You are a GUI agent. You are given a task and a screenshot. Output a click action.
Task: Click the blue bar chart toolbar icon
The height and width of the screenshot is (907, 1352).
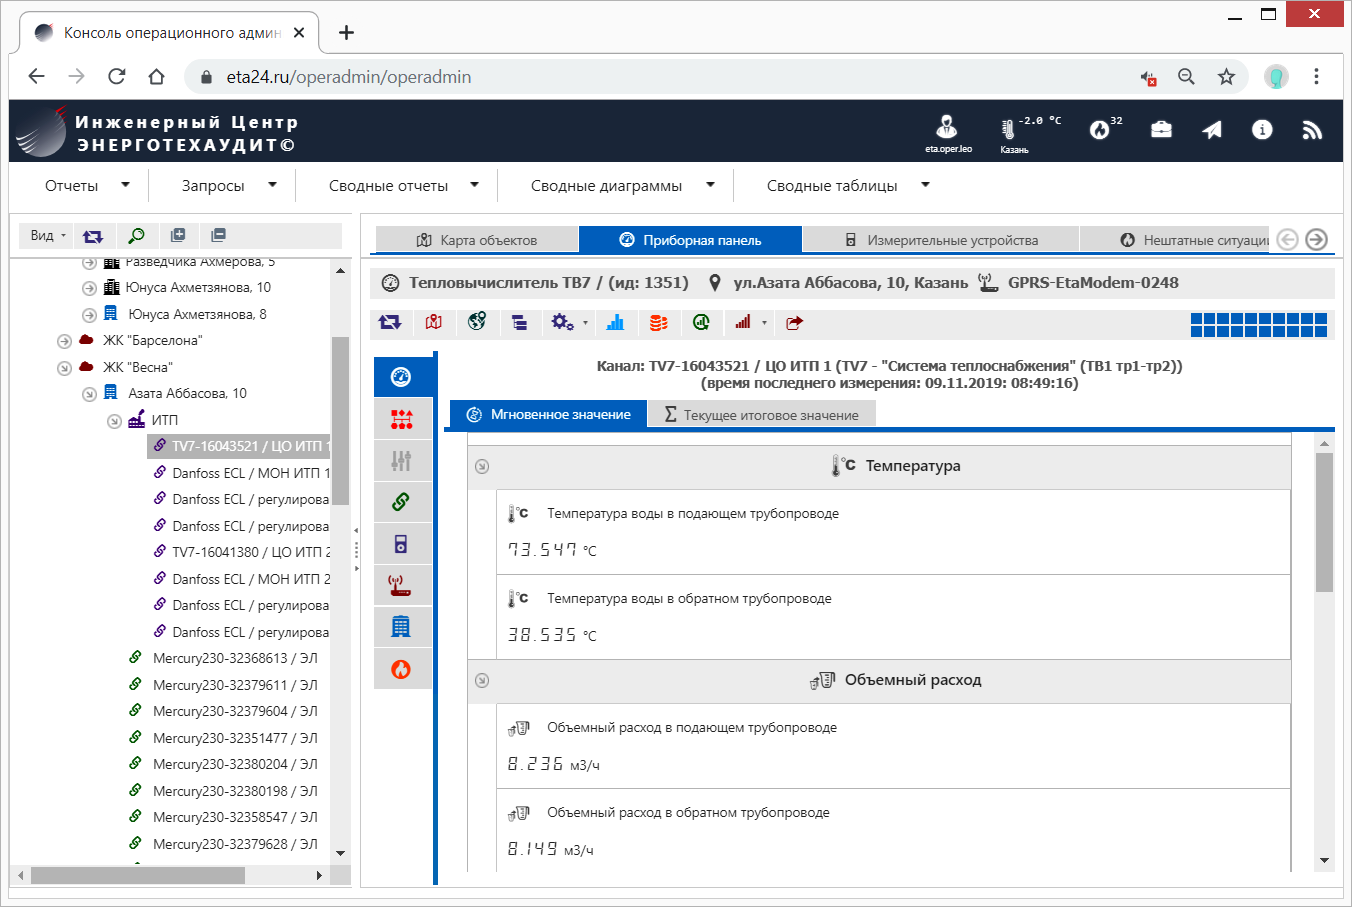pos(615,322)
